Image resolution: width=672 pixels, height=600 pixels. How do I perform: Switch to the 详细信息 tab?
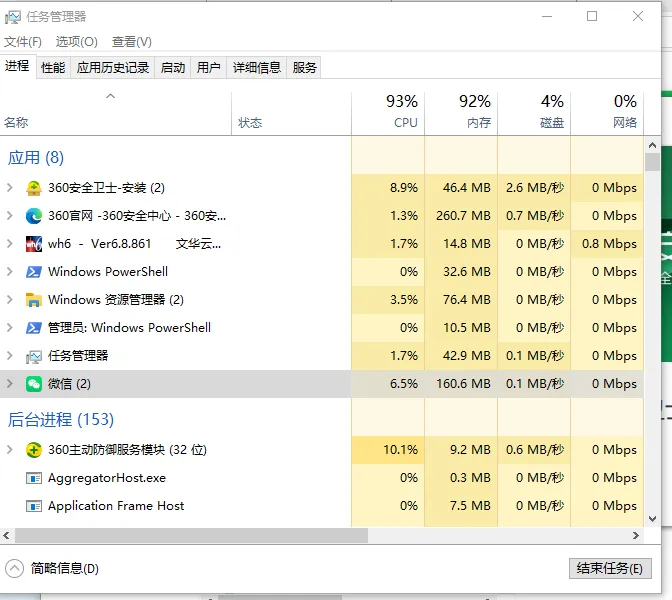point(256,67)
